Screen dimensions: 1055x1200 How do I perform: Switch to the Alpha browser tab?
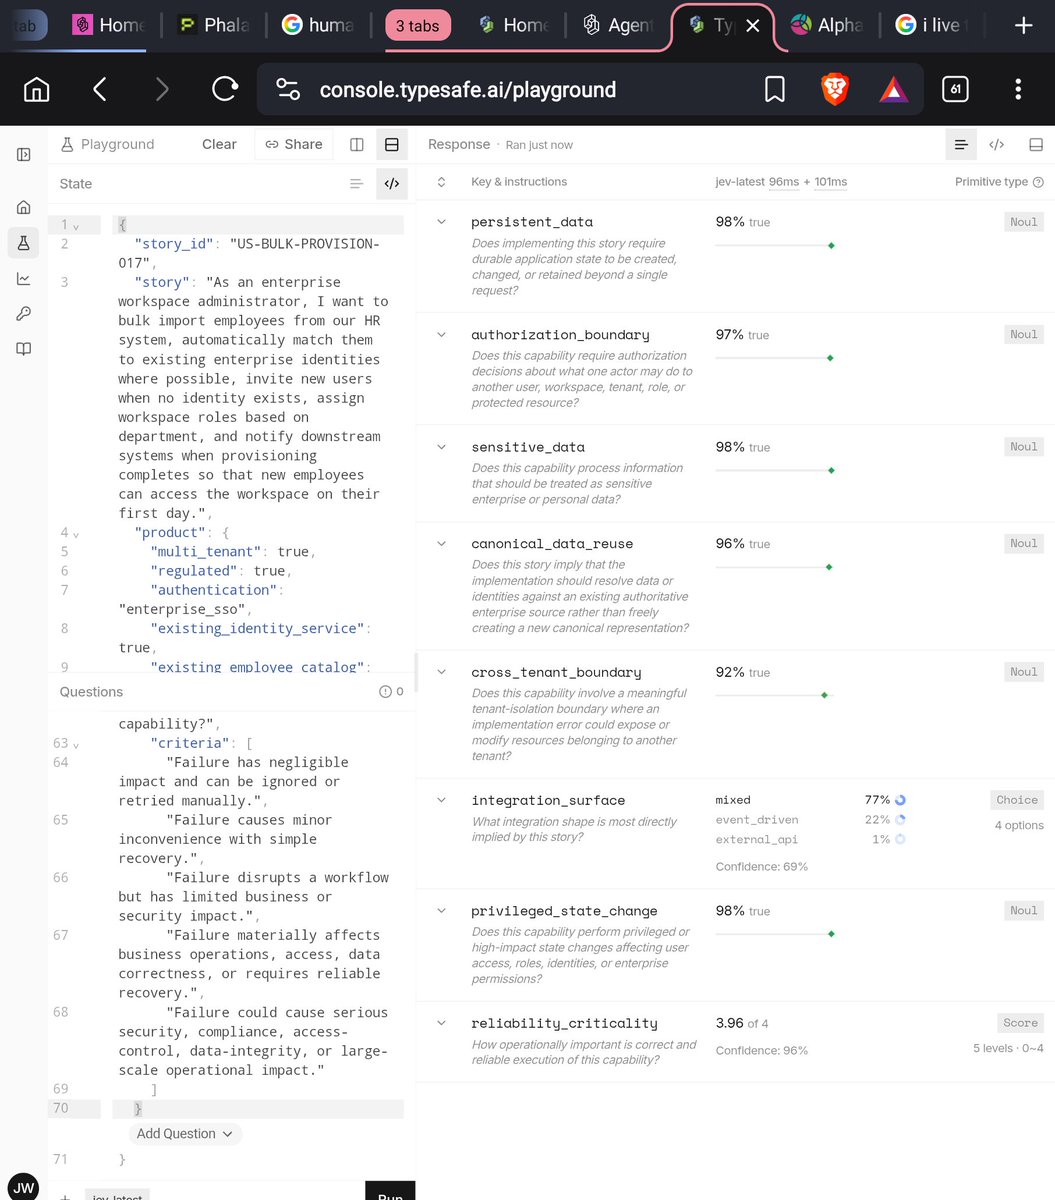[x=827, y=25]
